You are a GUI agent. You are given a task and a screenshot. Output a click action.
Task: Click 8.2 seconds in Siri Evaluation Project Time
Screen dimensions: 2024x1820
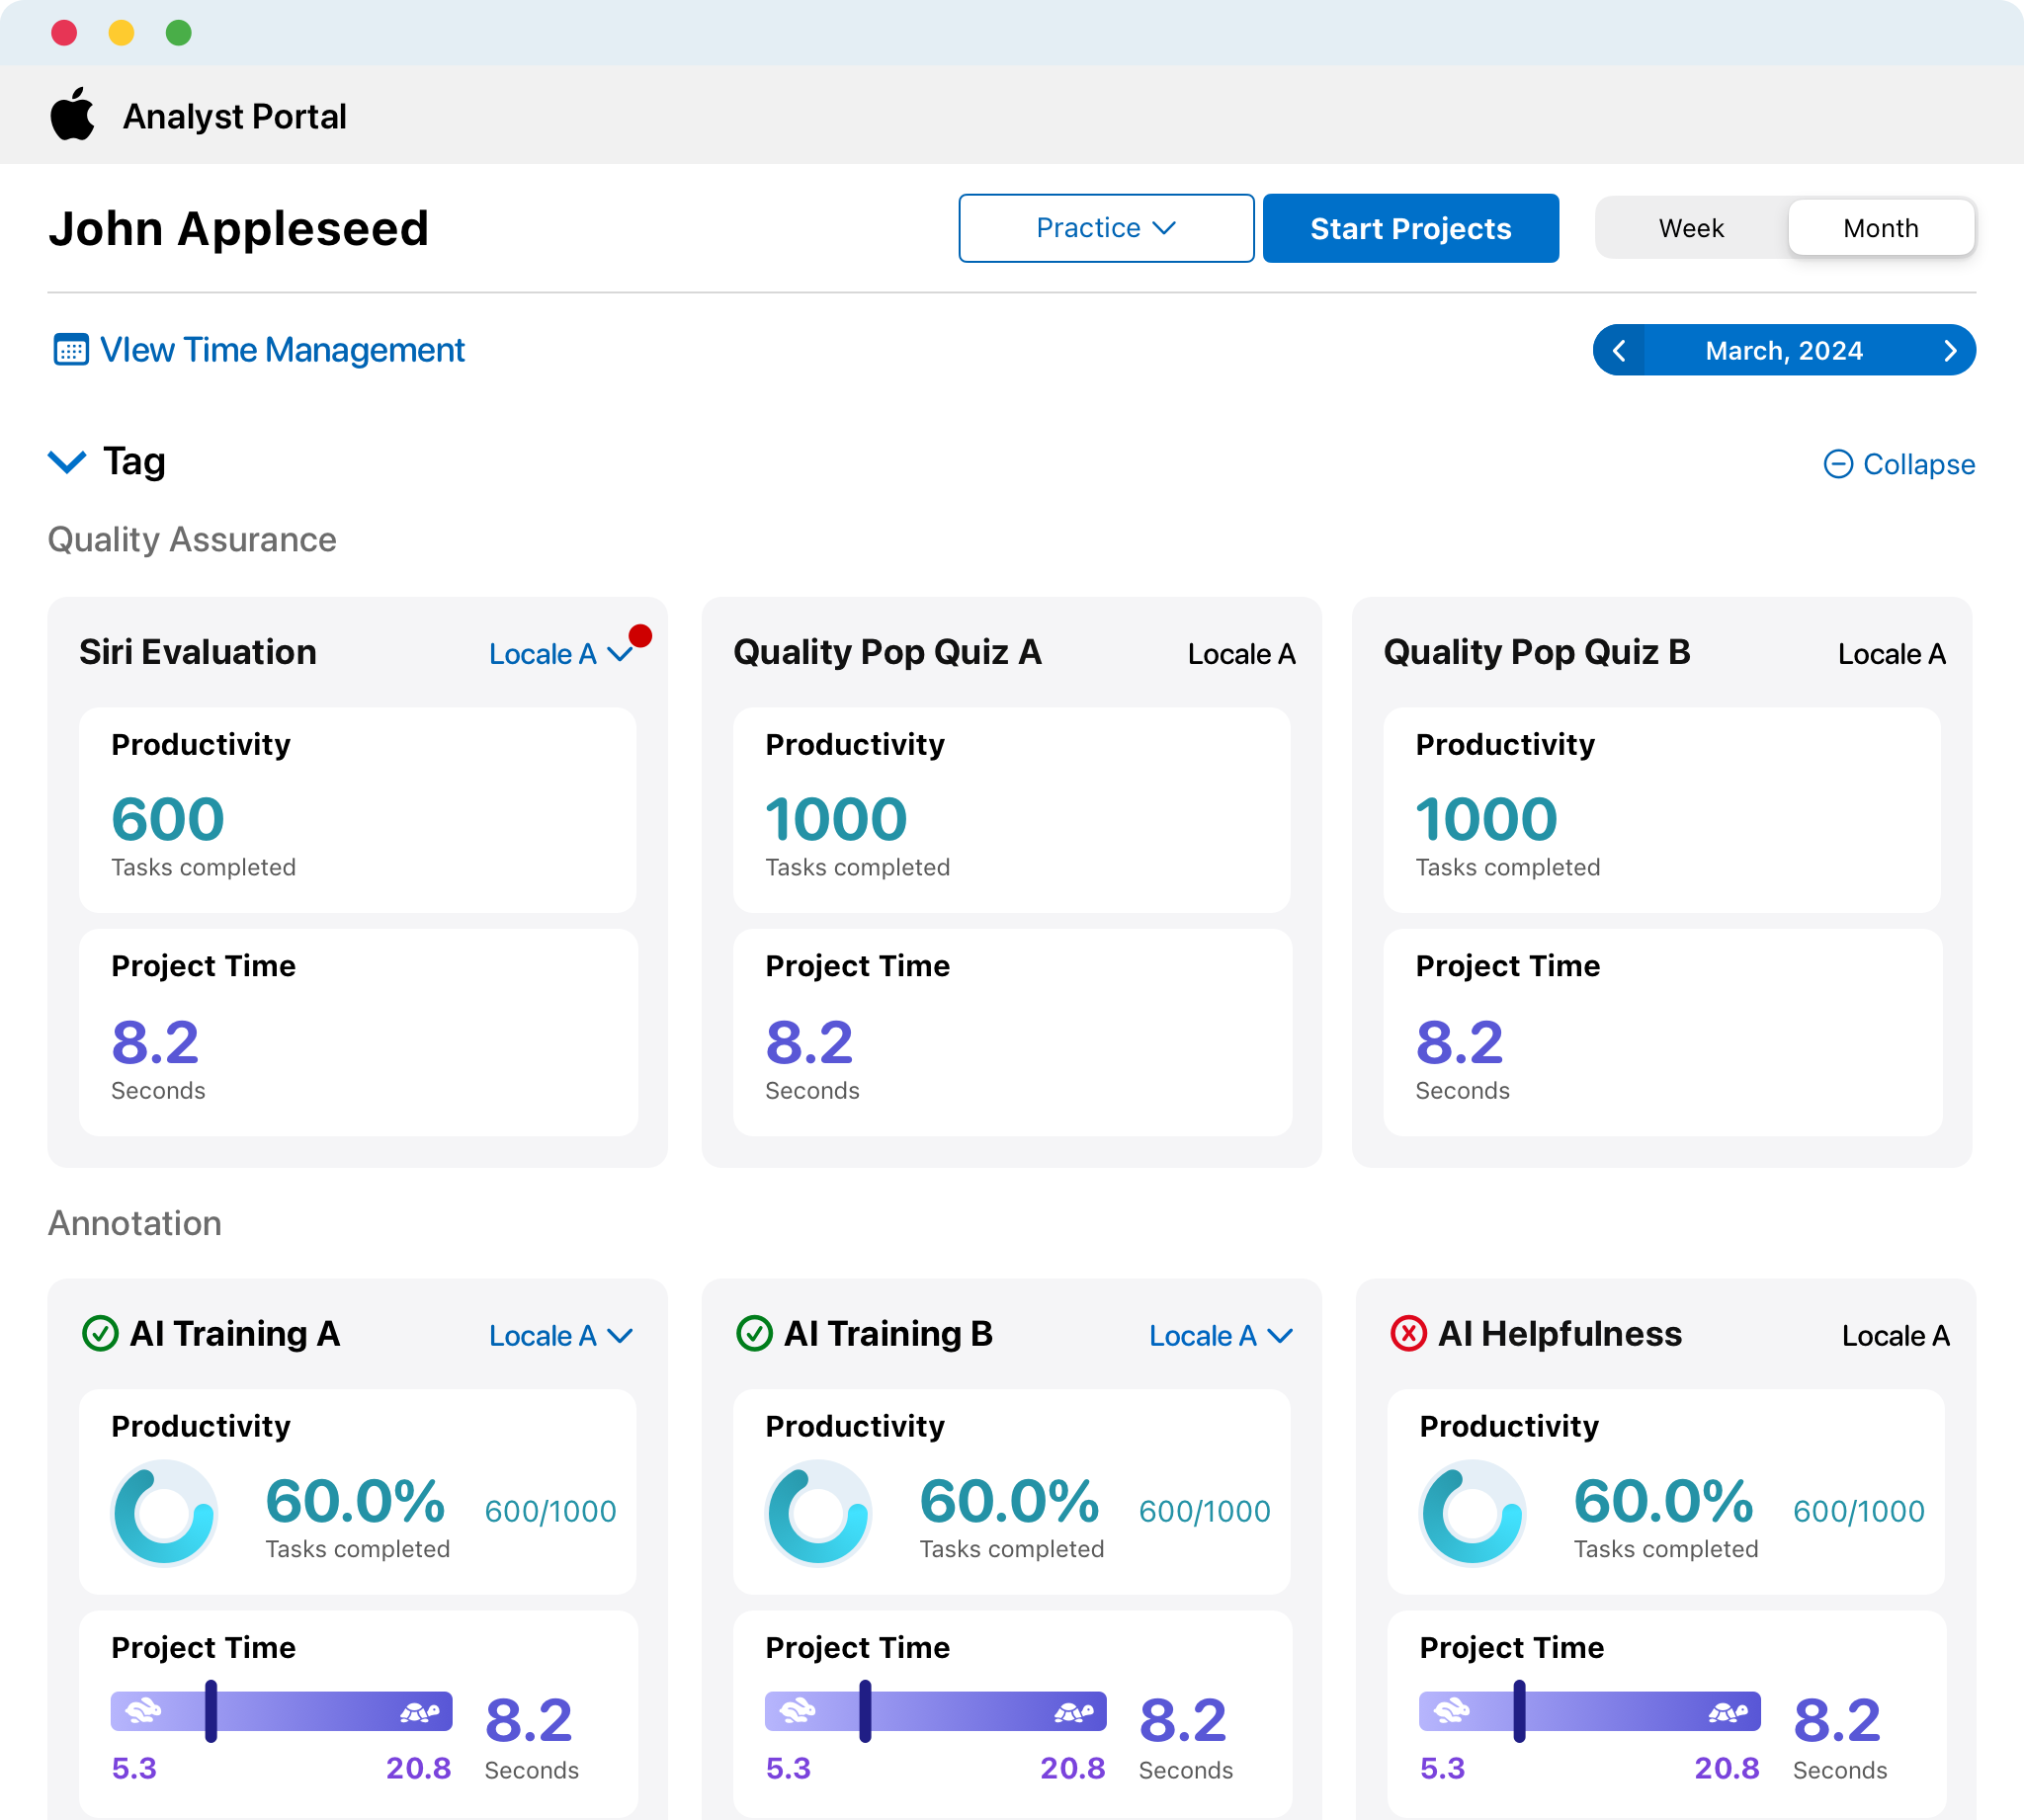[x=155, y=1042]
